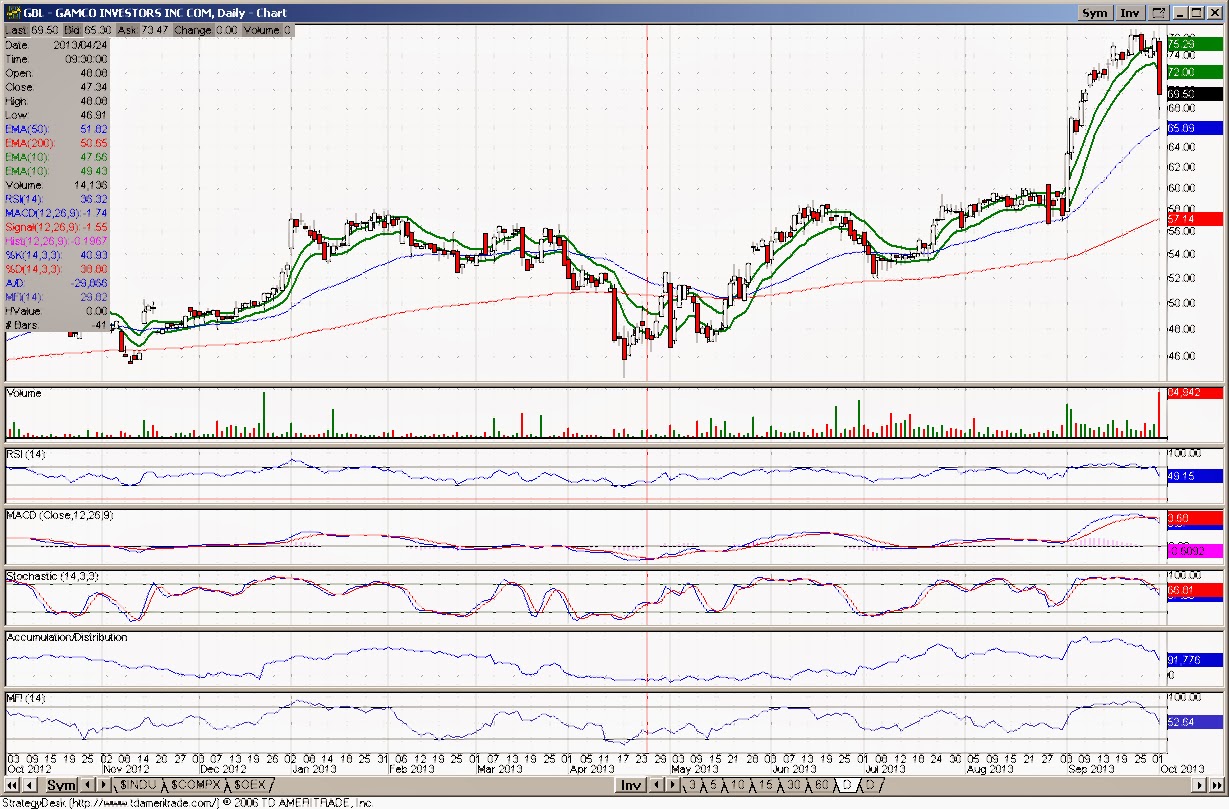This screenshot has height=809, width=1229.
Task: Click the RSI(14) 36.32 data row
Action: (x=57, y=199)
